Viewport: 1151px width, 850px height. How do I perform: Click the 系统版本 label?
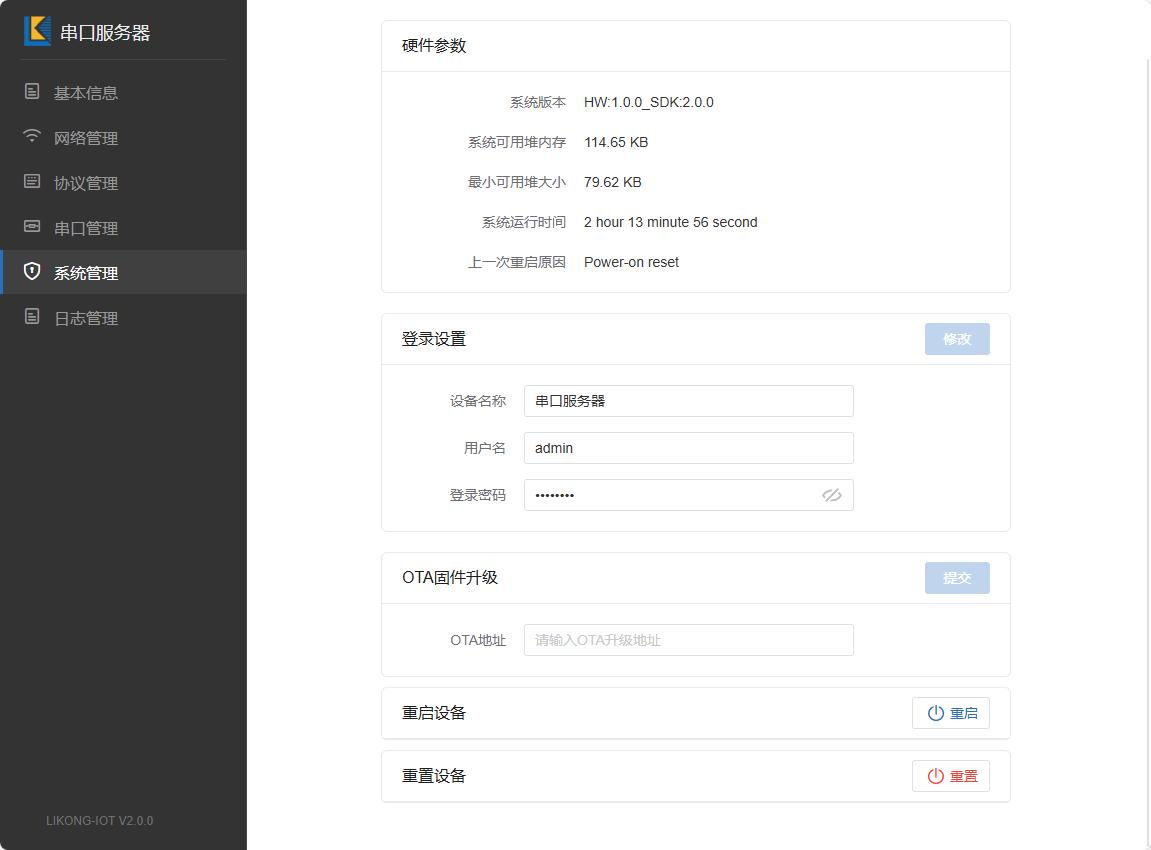point(538,102)
